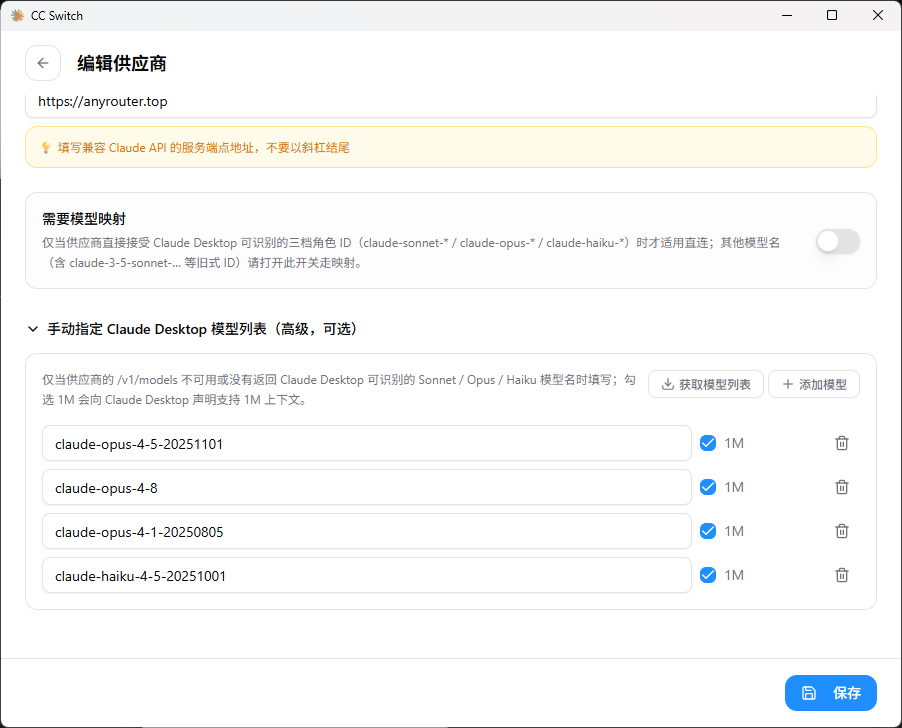Delete the claude-opus-4-8 model row

pos(842,487)
